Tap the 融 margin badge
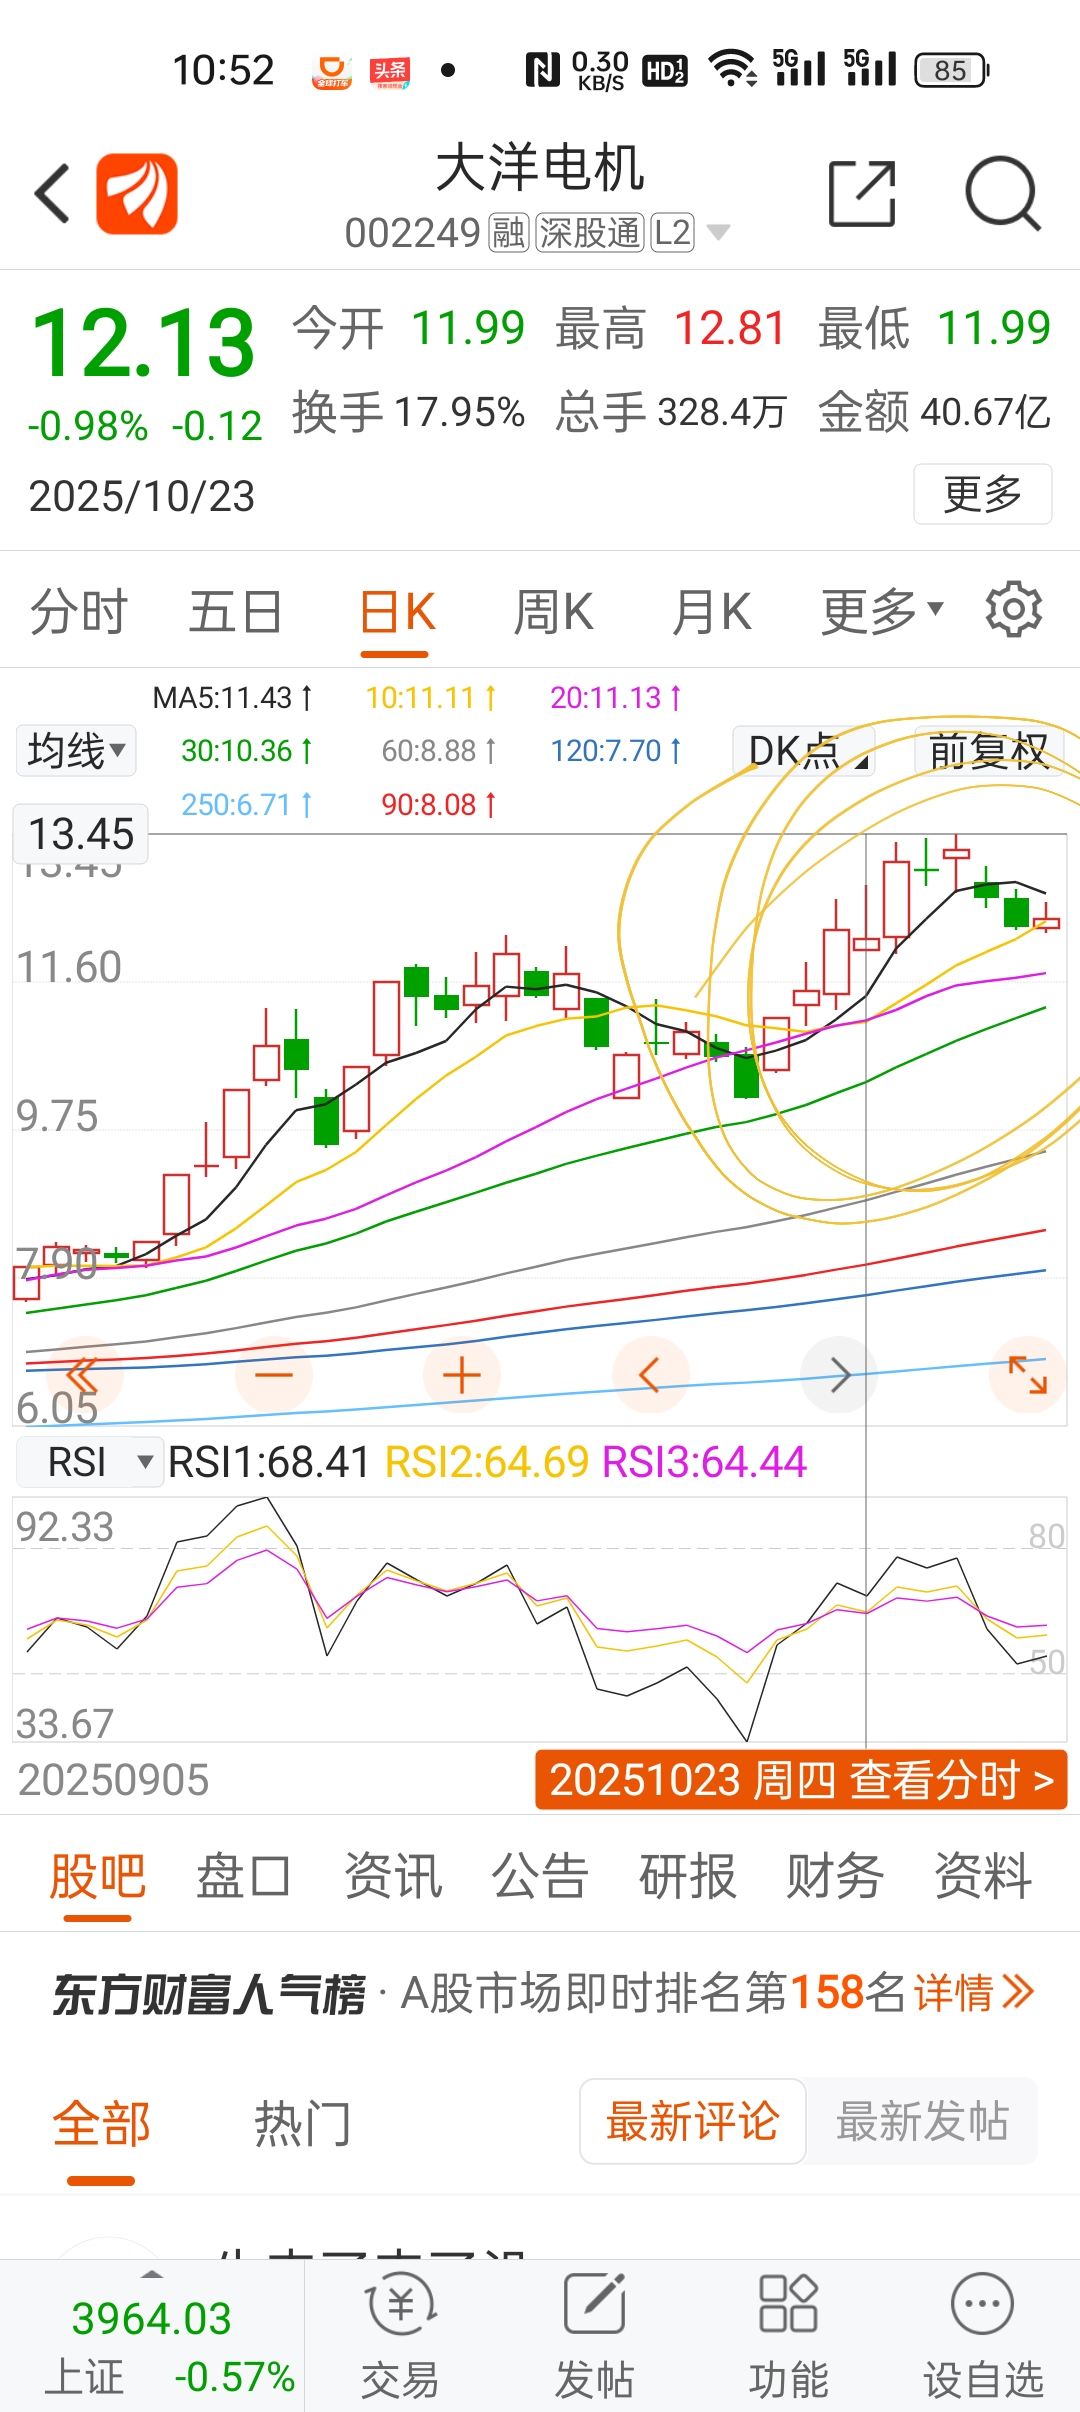This screenshot has height=2412, width=1080. pyautogui.click(x=508, y=233)
